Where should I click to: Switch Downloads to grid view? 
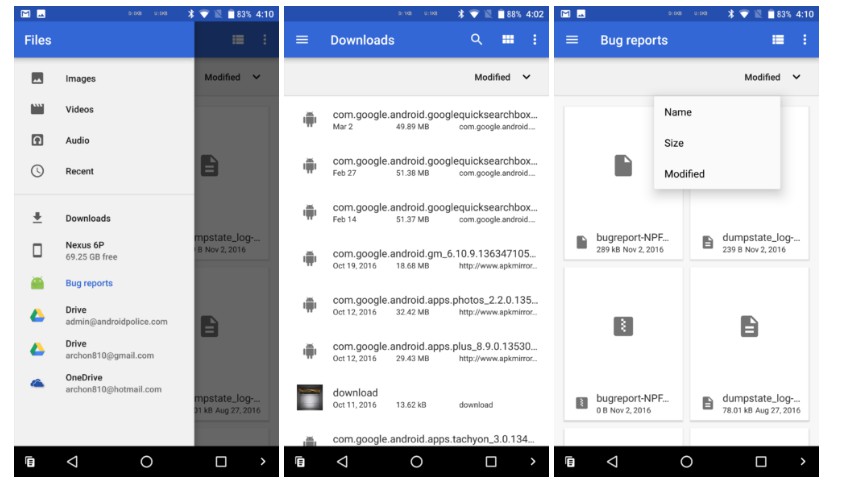507,39
